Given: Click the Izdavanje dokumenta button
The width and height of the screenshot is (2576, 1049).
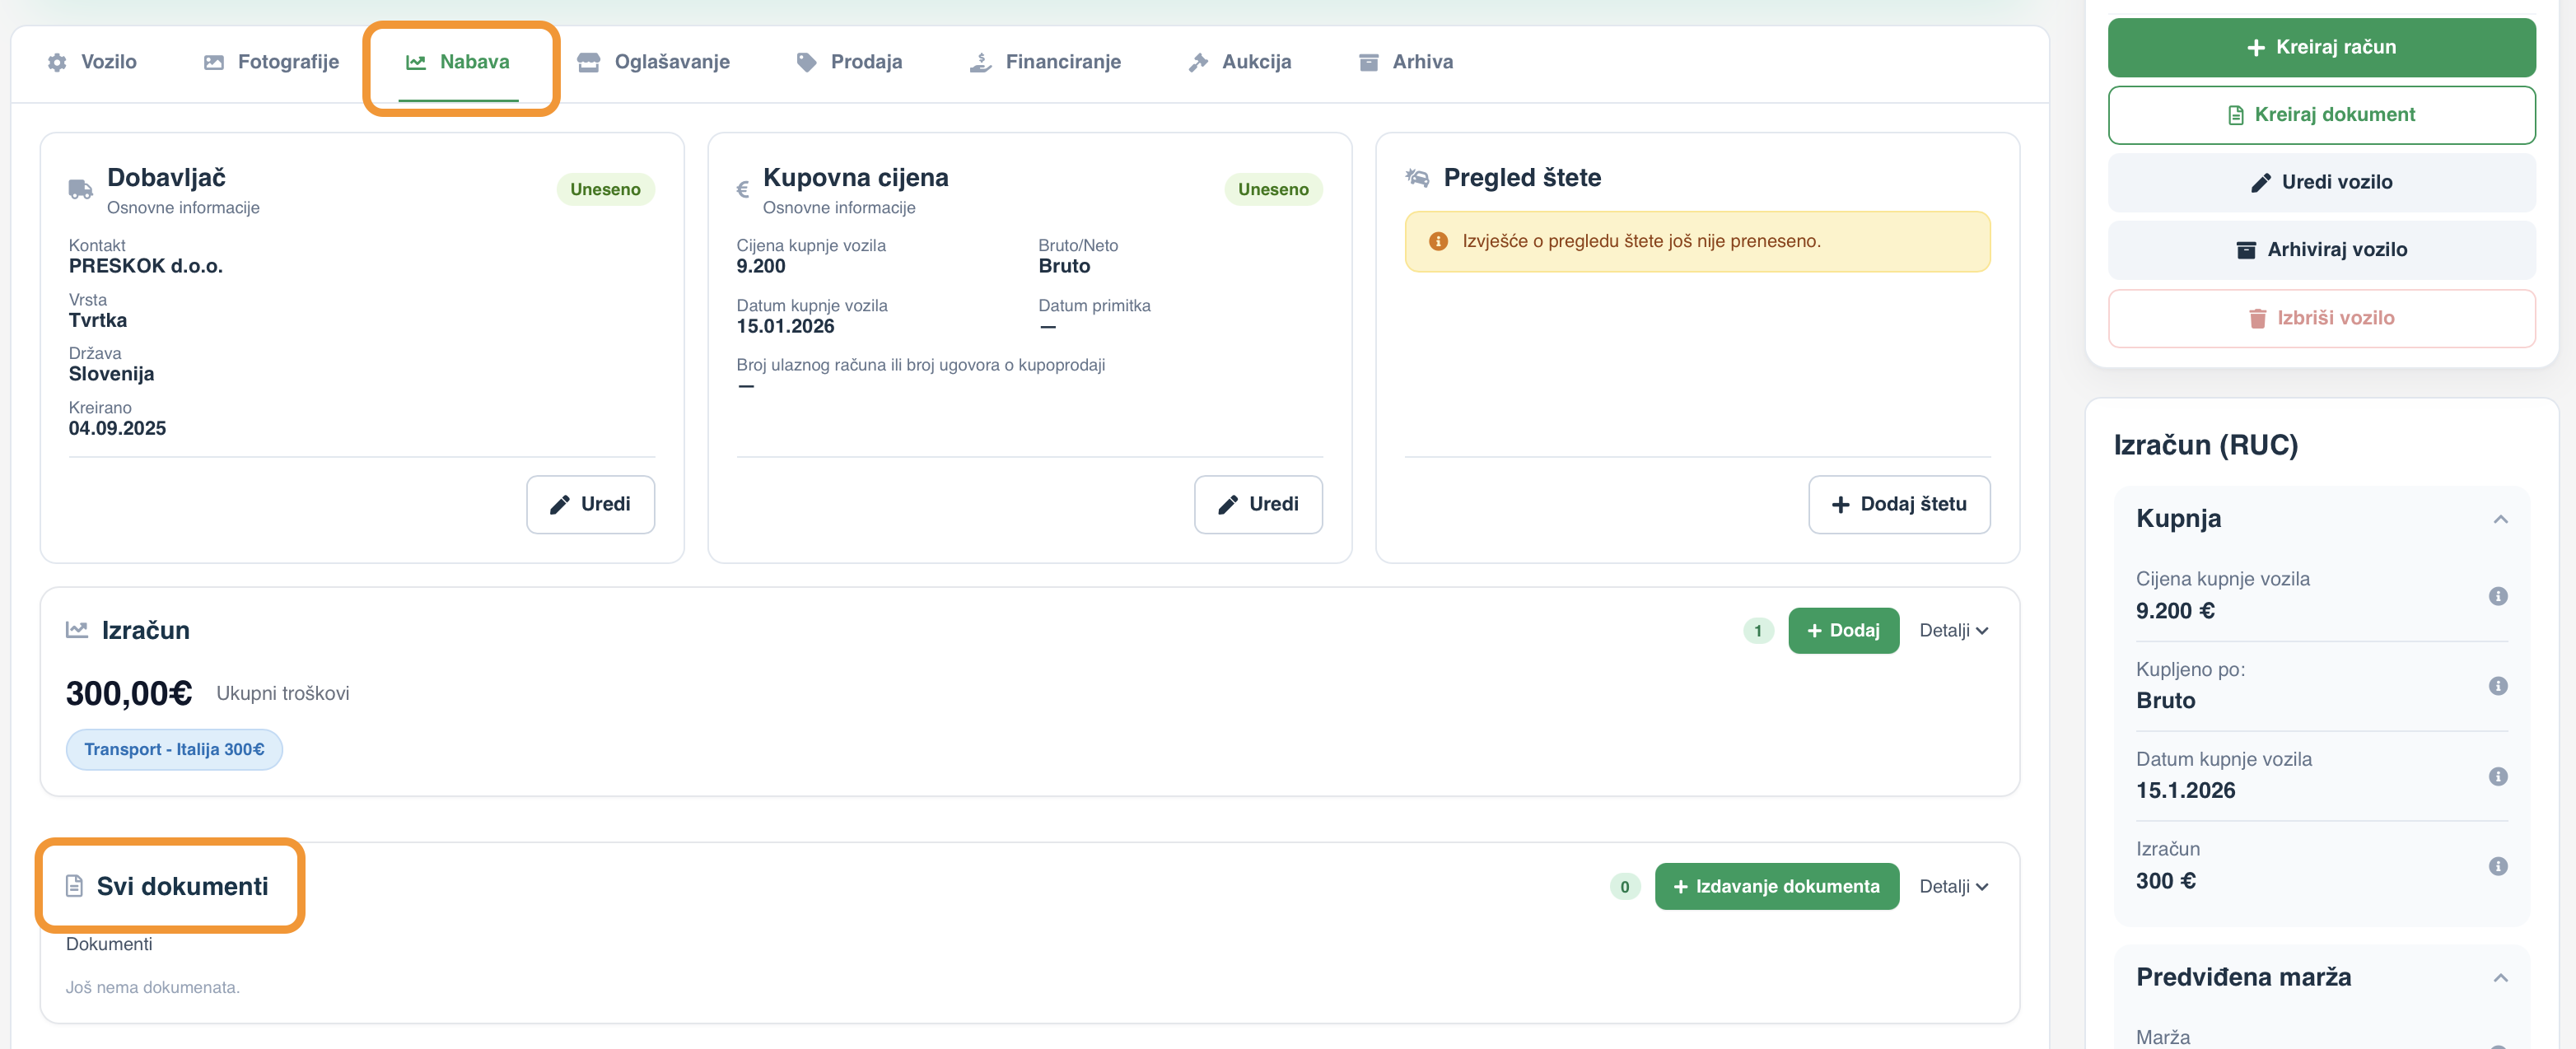Looking at the screenshot, I should pyautogui.click(x=1776, y=886).
